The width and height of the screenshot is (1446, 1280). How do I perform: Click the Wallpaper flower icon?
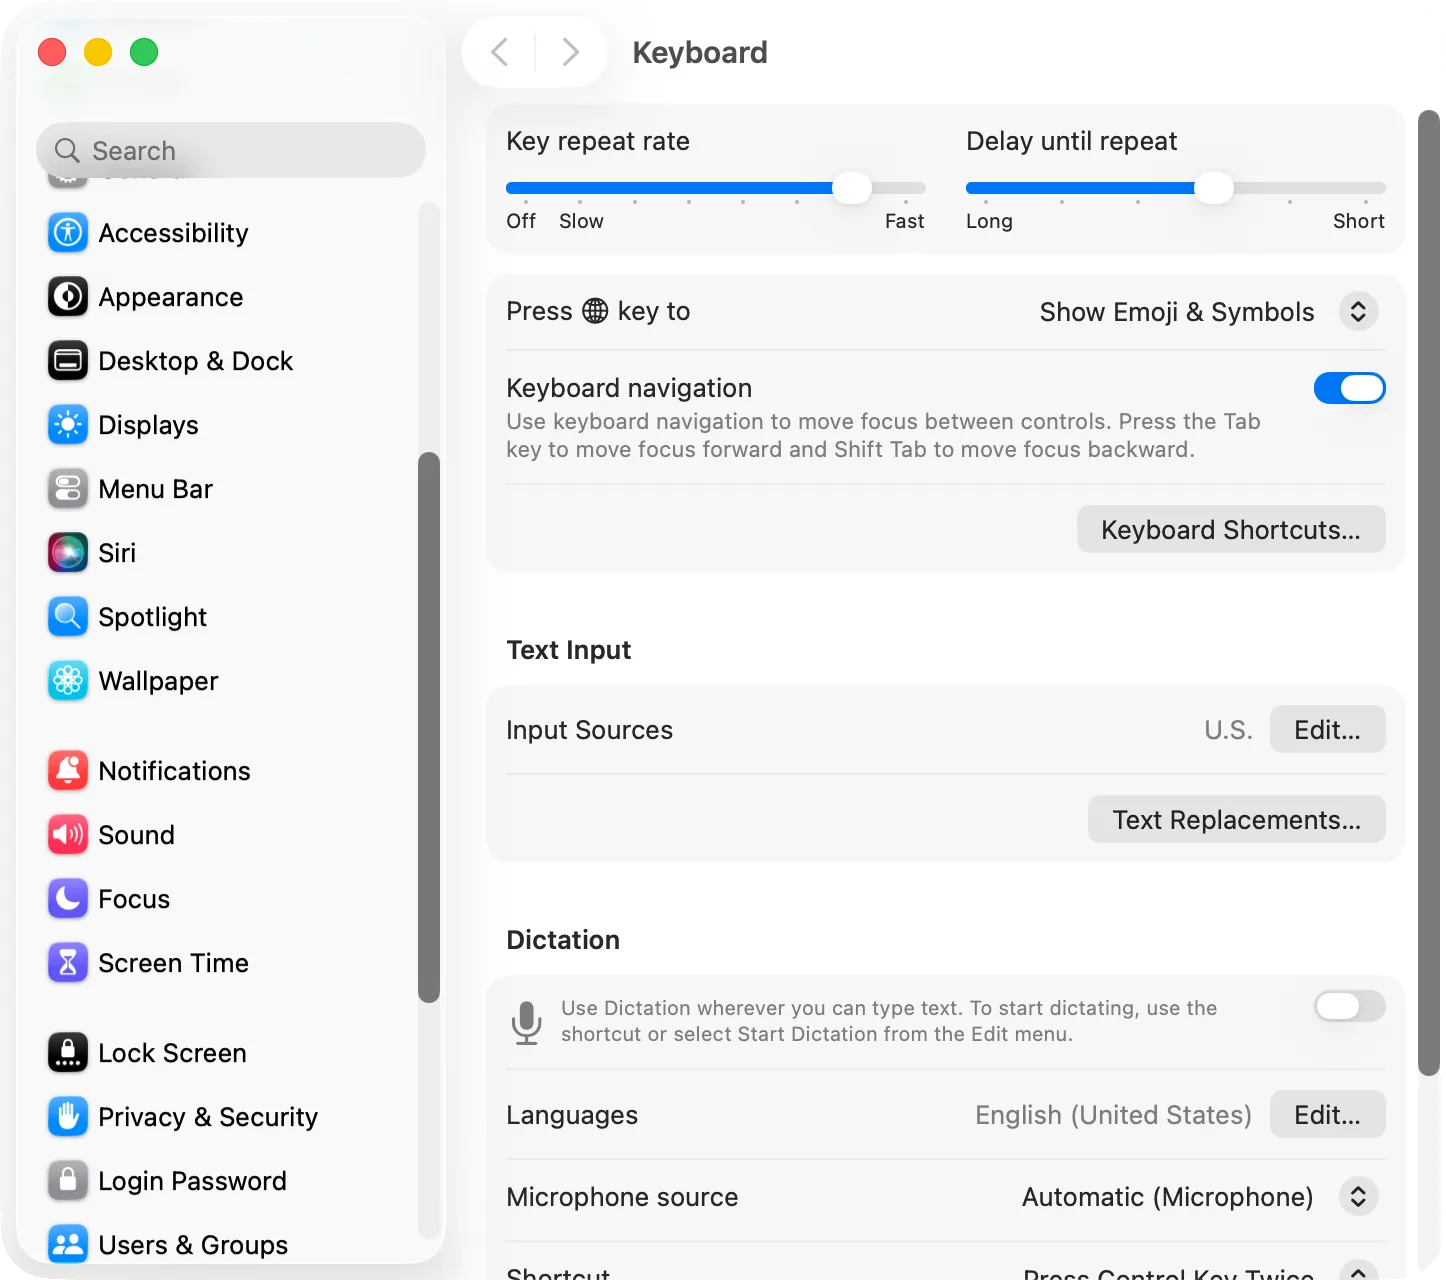pos(68,681)
